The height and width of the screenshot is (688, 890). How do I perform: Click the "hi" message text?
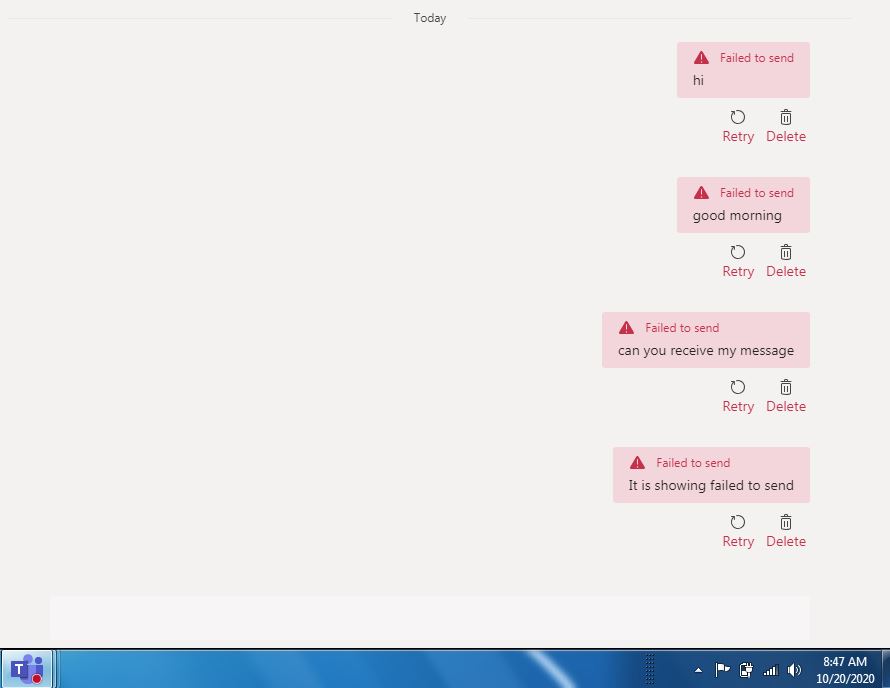tap(698, 80)
